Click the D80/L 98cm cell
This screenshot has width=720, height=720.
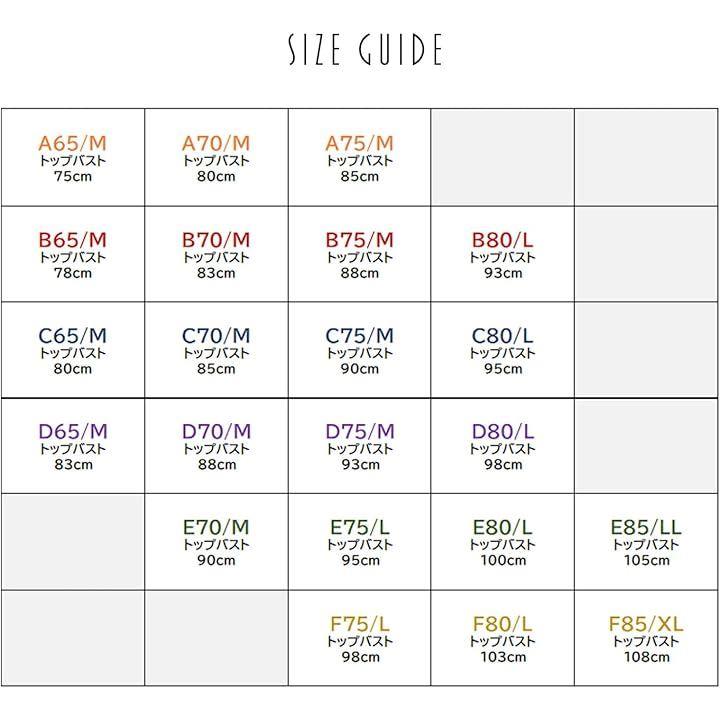(503, 446)
